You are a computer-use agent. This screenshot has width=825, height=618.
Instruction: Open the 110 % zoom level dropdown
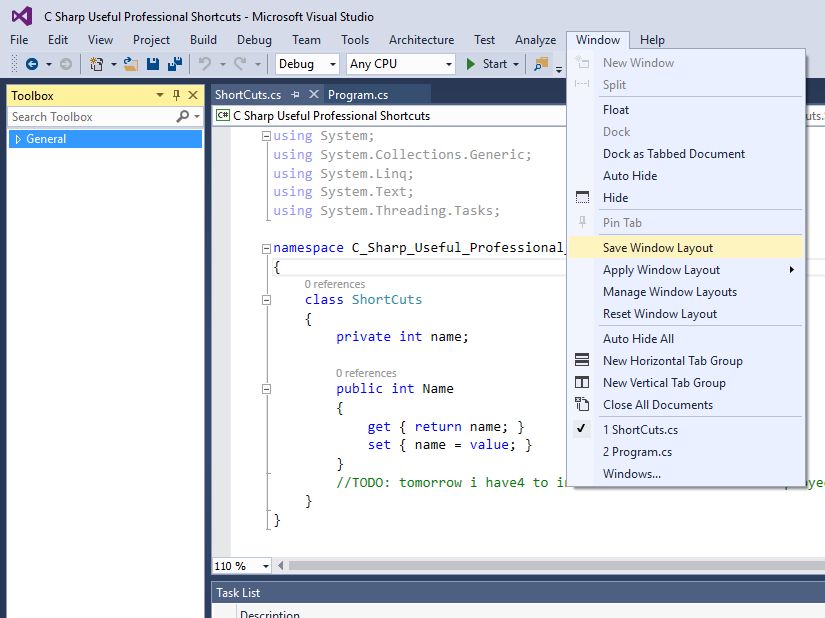coord(264,566)
